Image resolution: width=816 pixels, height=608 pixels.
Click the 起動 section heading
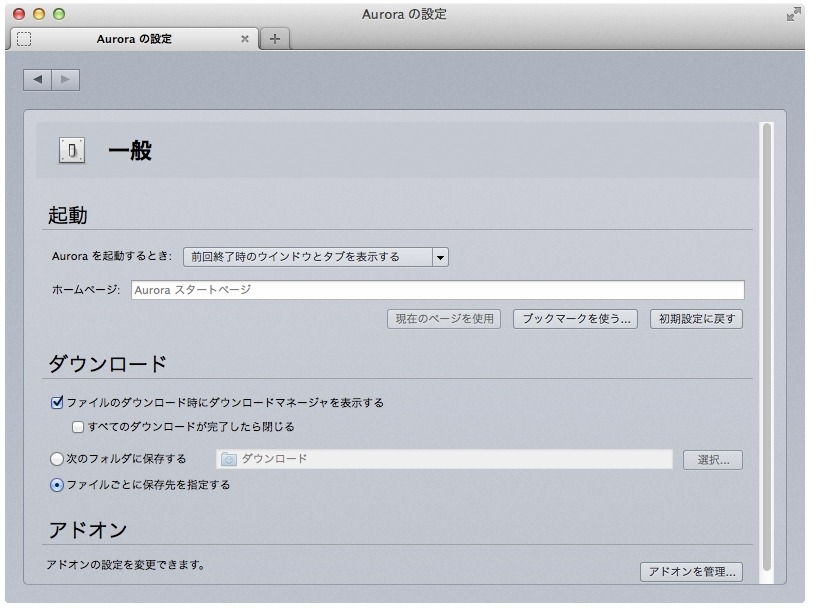point(68,215)
